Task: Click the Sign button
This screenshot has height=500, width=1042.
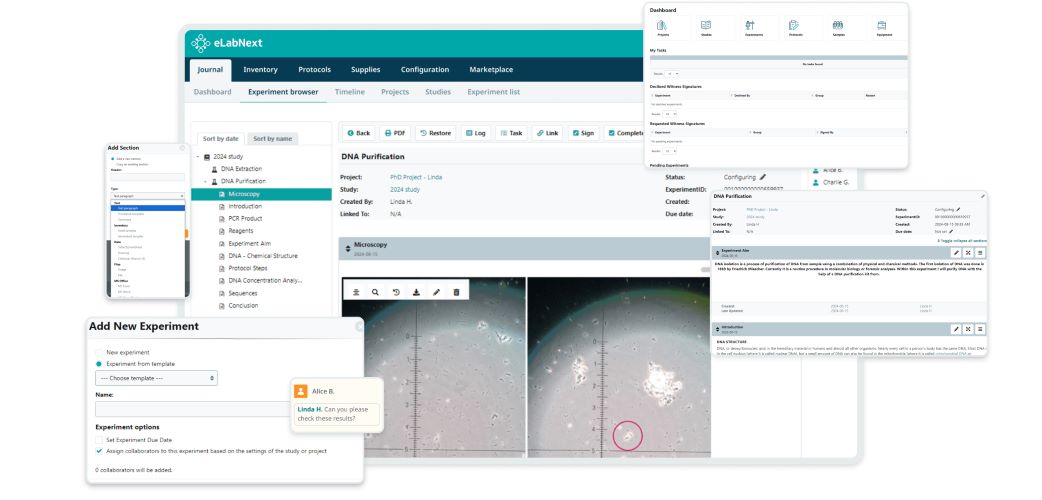Action: pyautogui.click(x=583, y=133)
